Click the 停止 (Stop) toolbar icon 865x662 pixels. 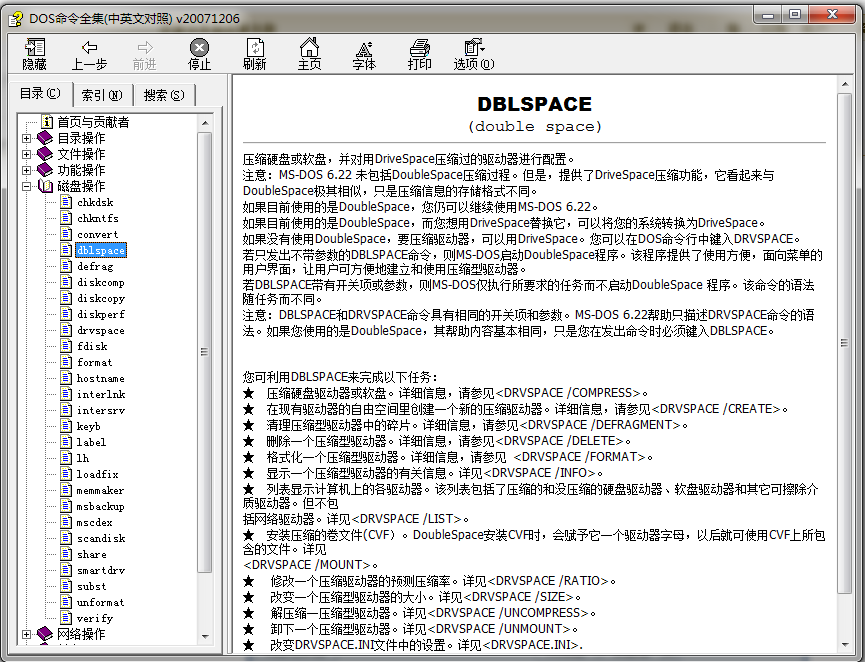[x=199, y=54]
